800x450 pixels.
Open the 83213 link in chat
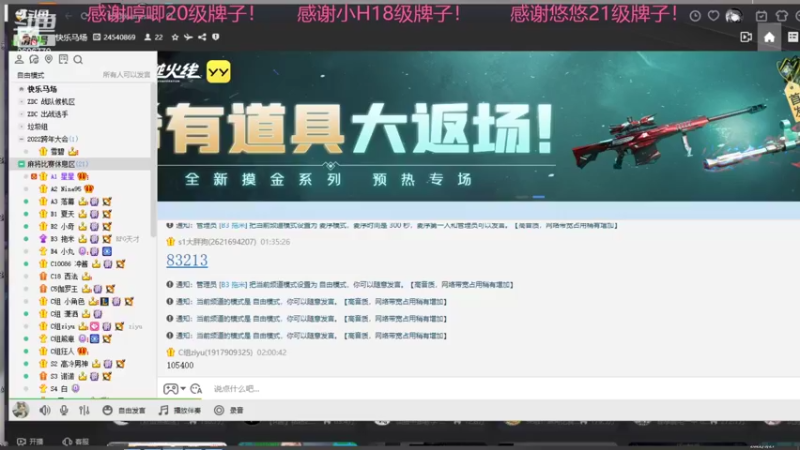pos(187,260)
